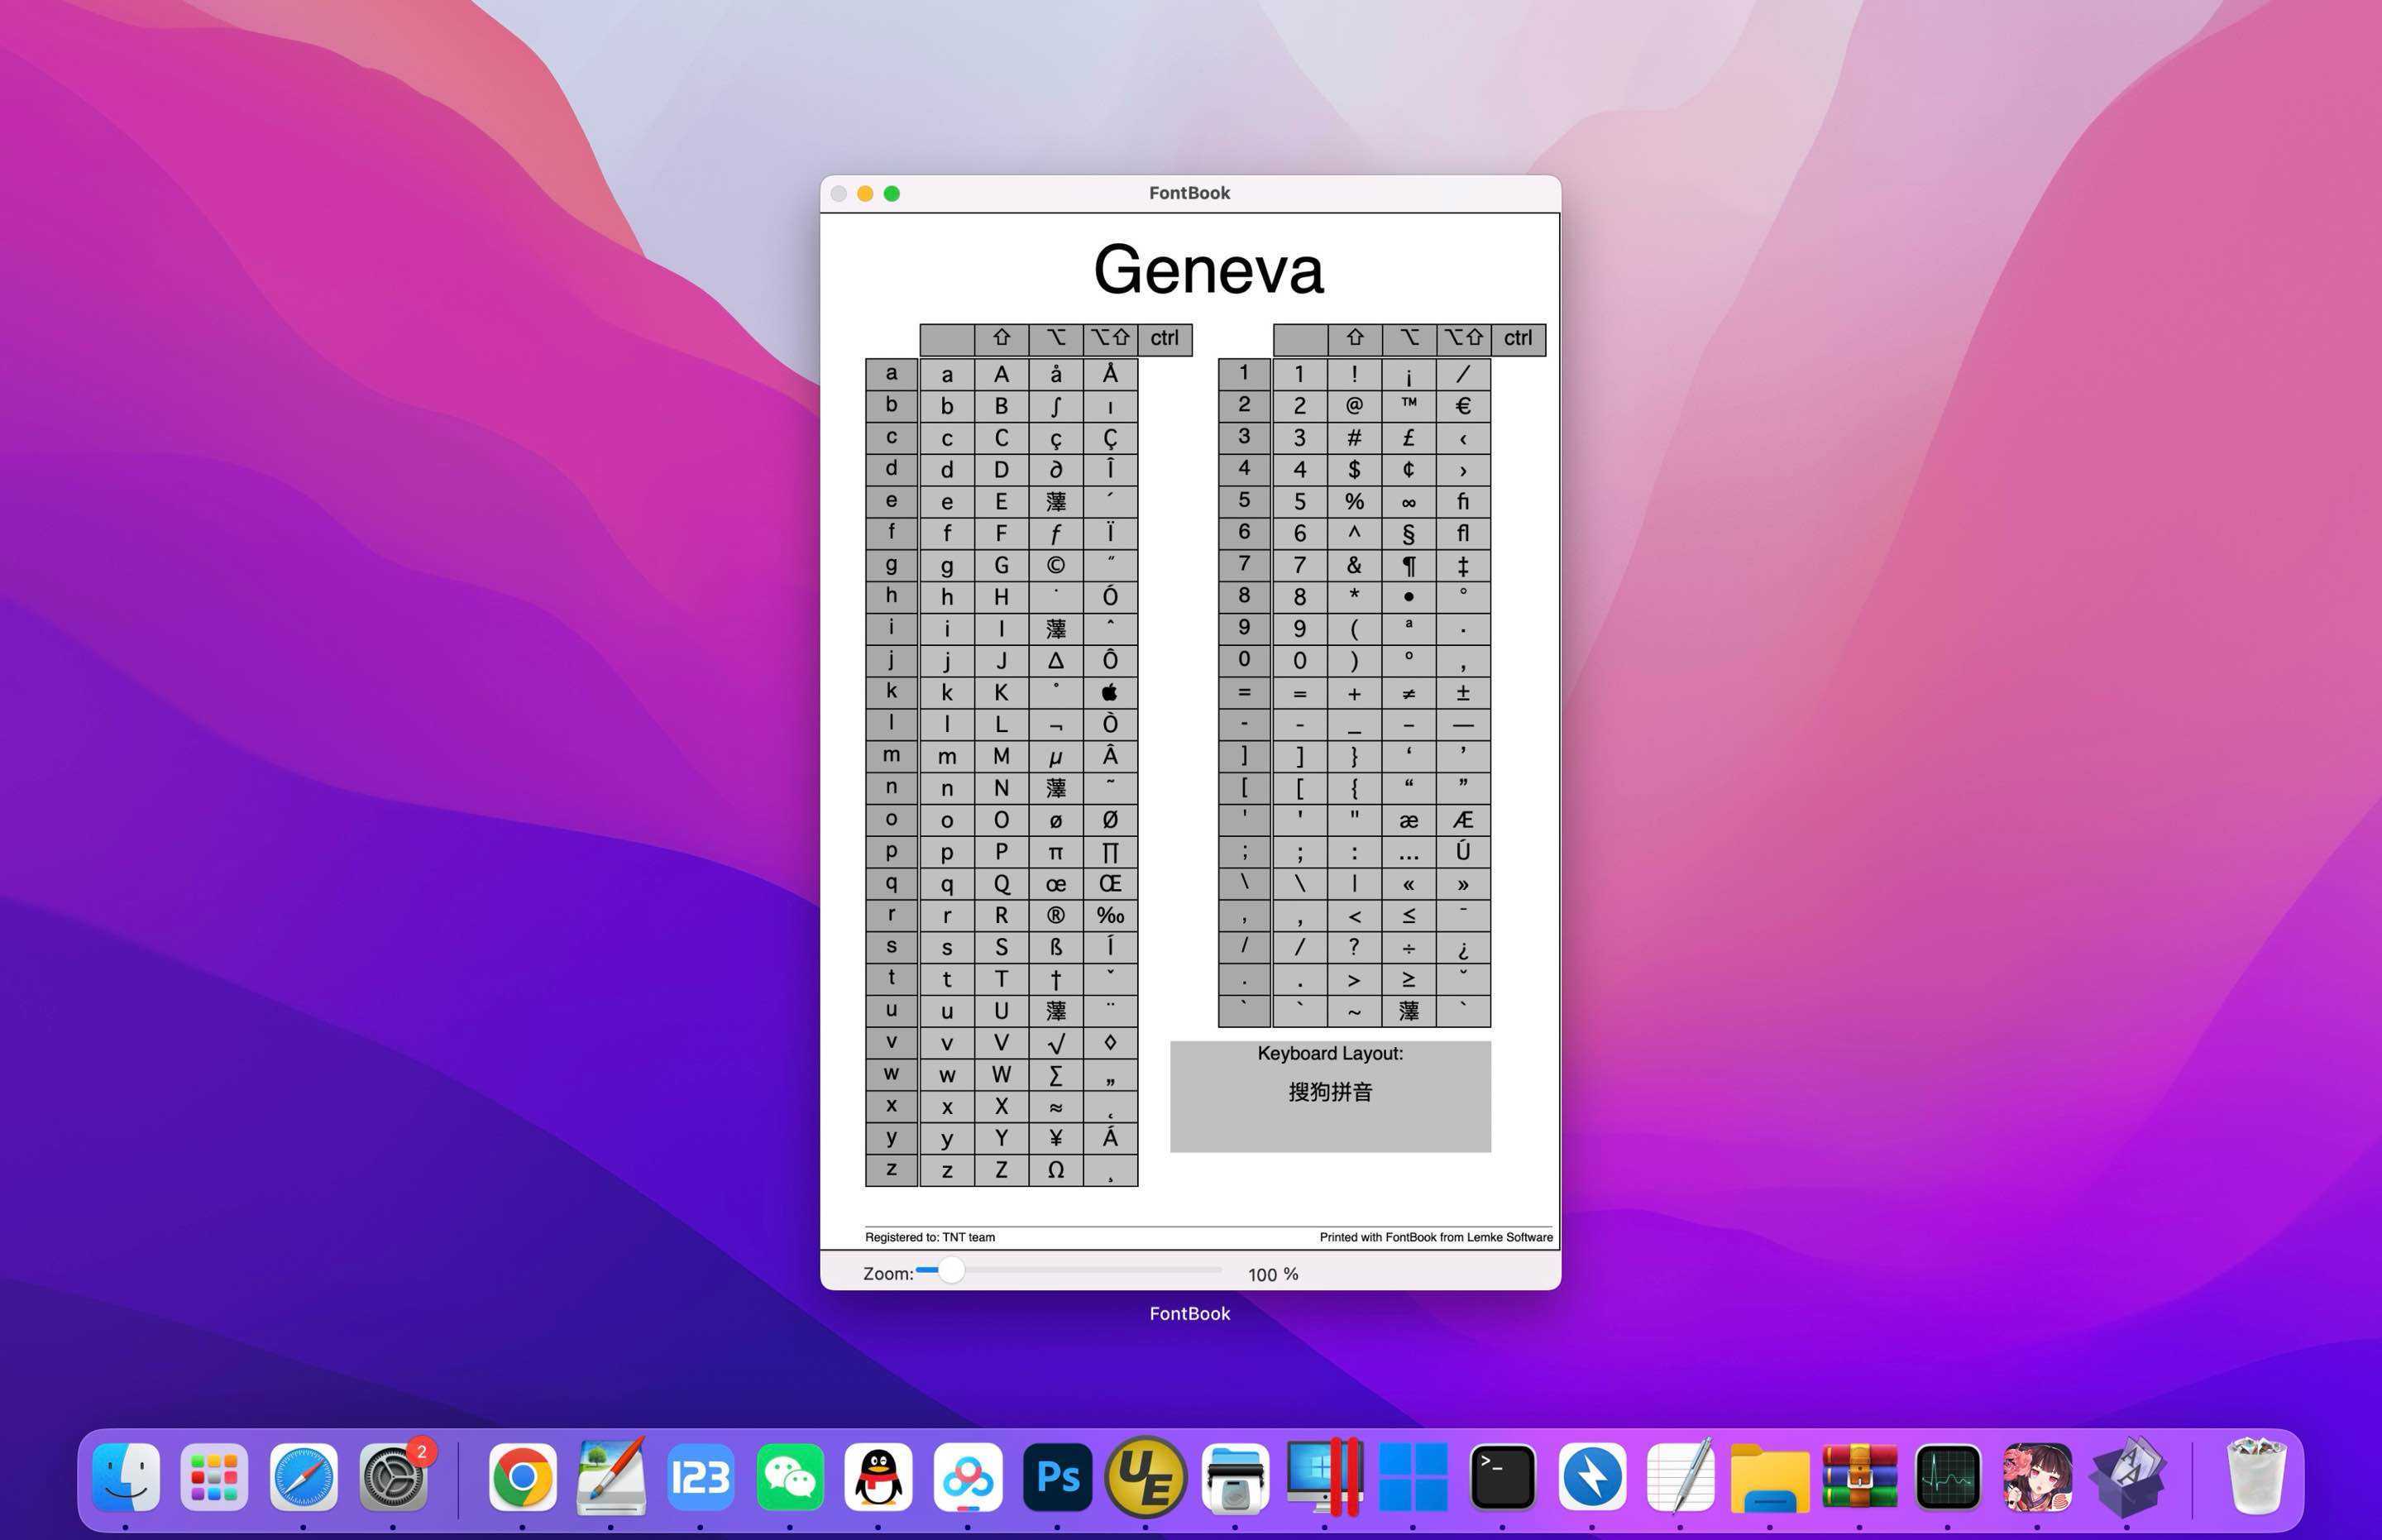Viewport: 2382px width, 1540px height.
Task: Launch Terminal from the dock
Action: (1502, 1477)
